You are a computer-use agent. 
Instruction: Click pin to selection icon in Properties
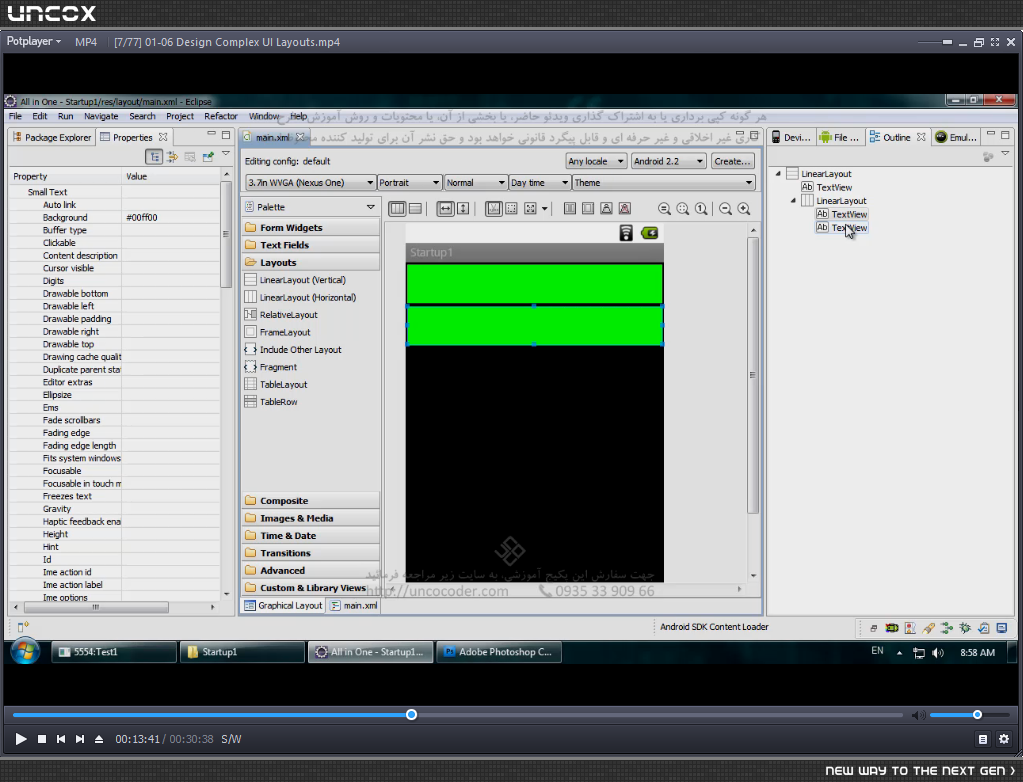(x=208, y=157)
